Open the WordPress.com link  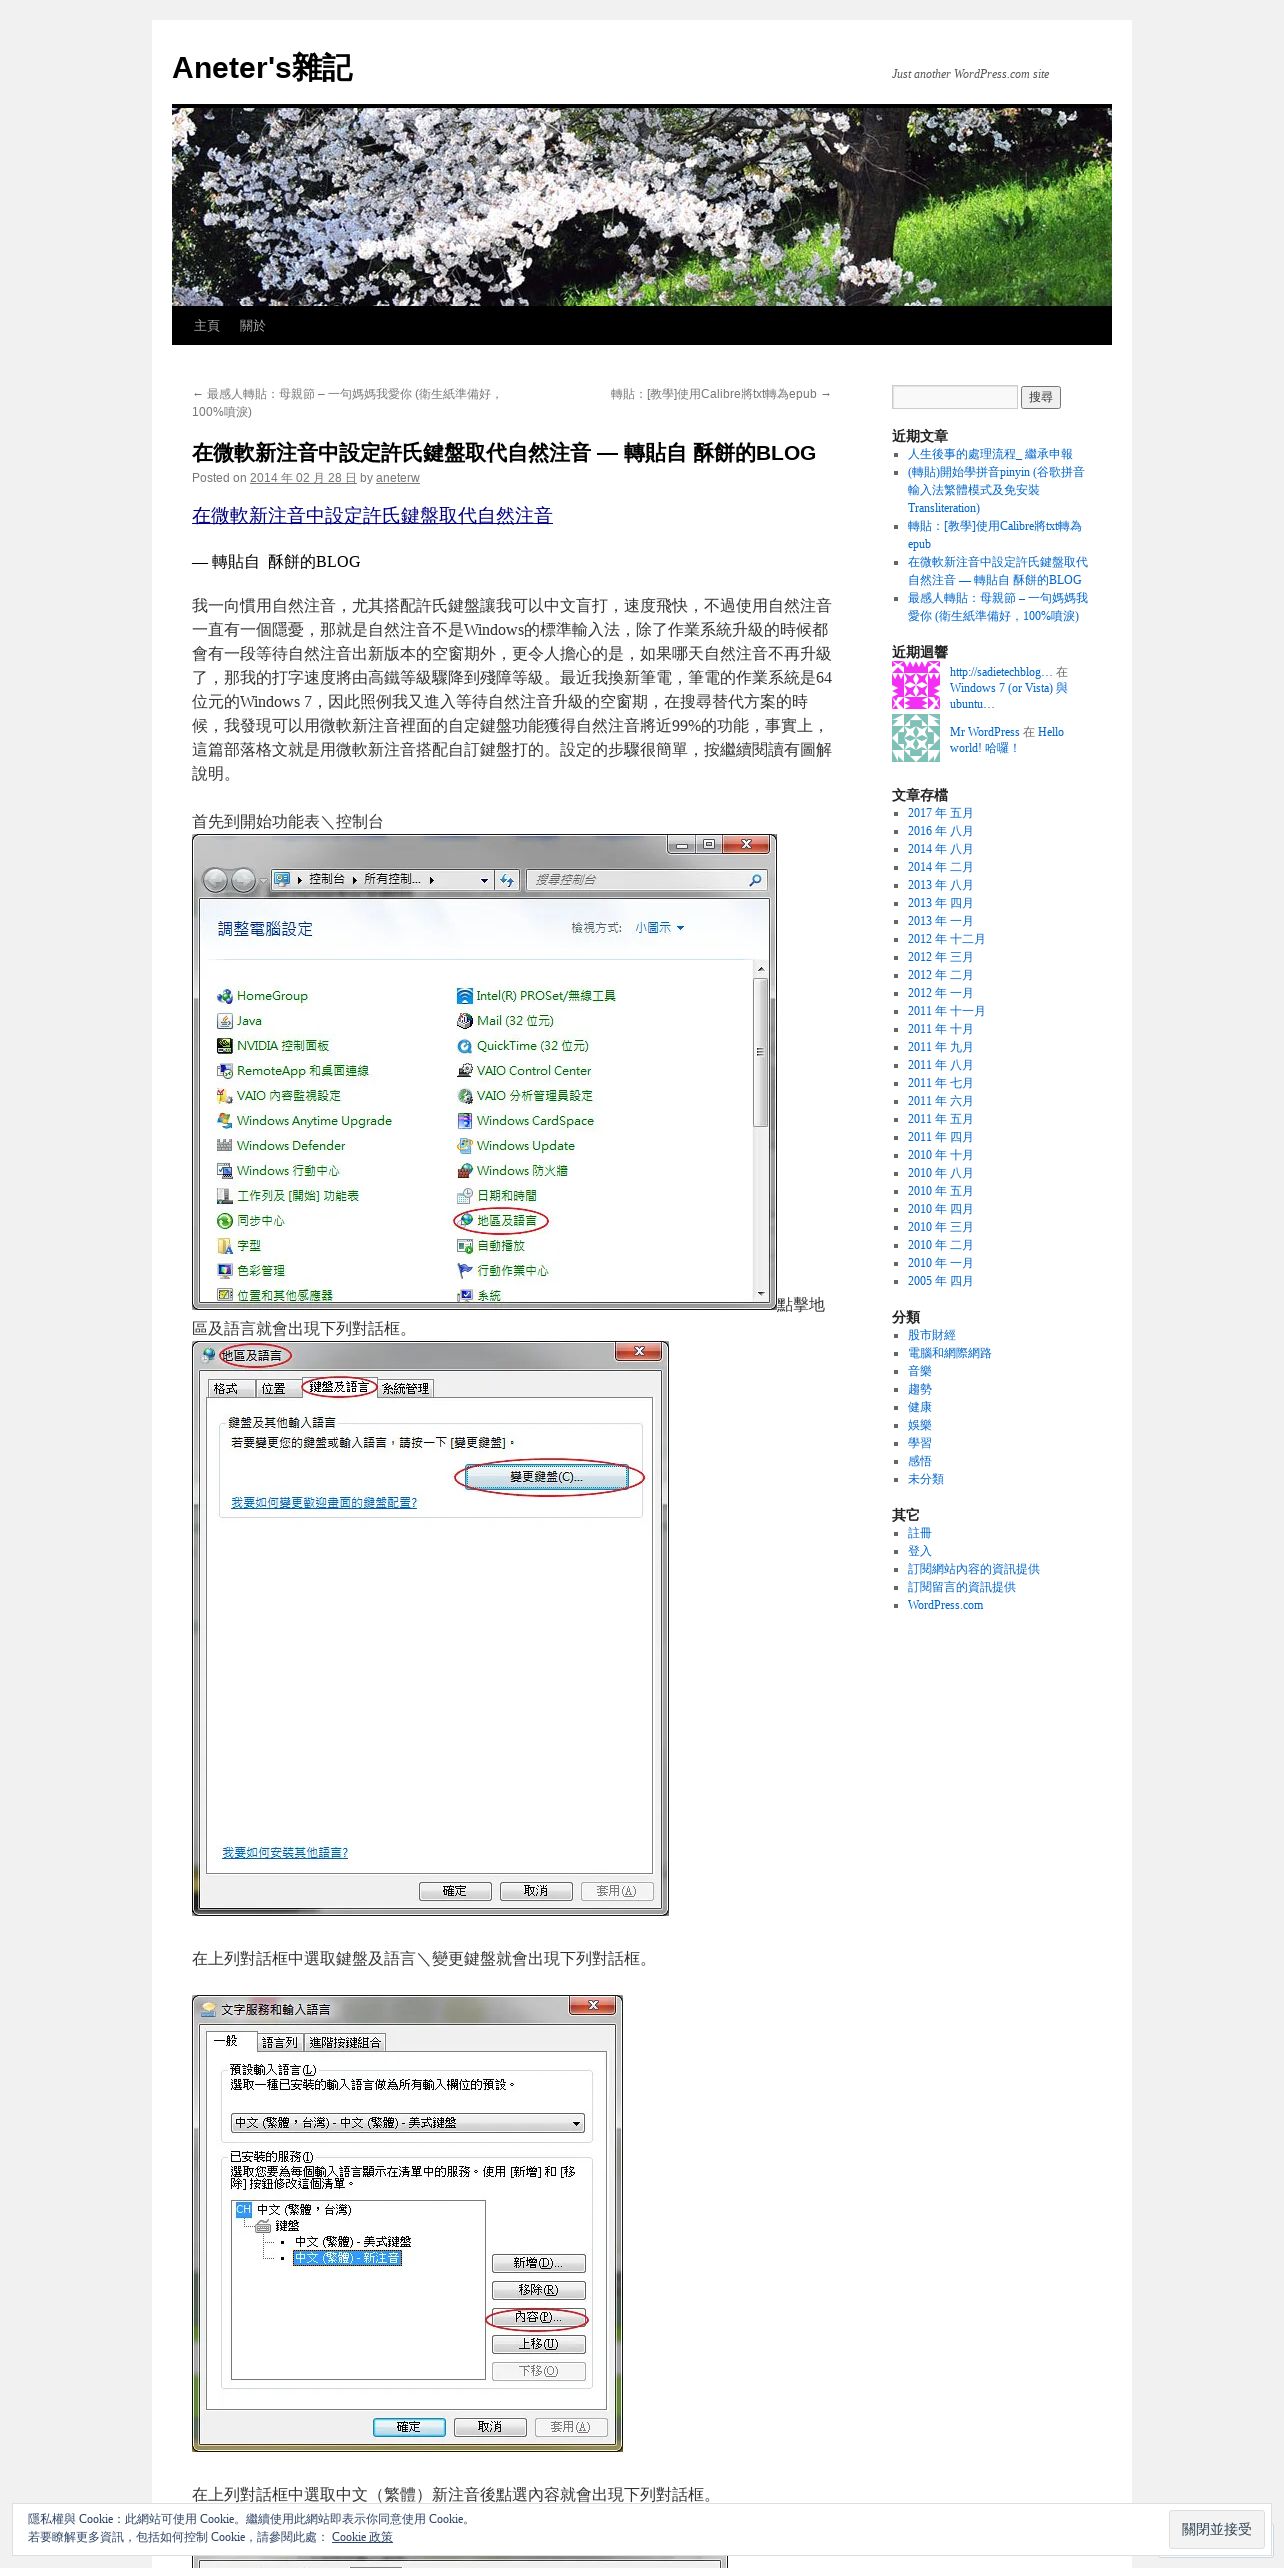point(945,1605)
